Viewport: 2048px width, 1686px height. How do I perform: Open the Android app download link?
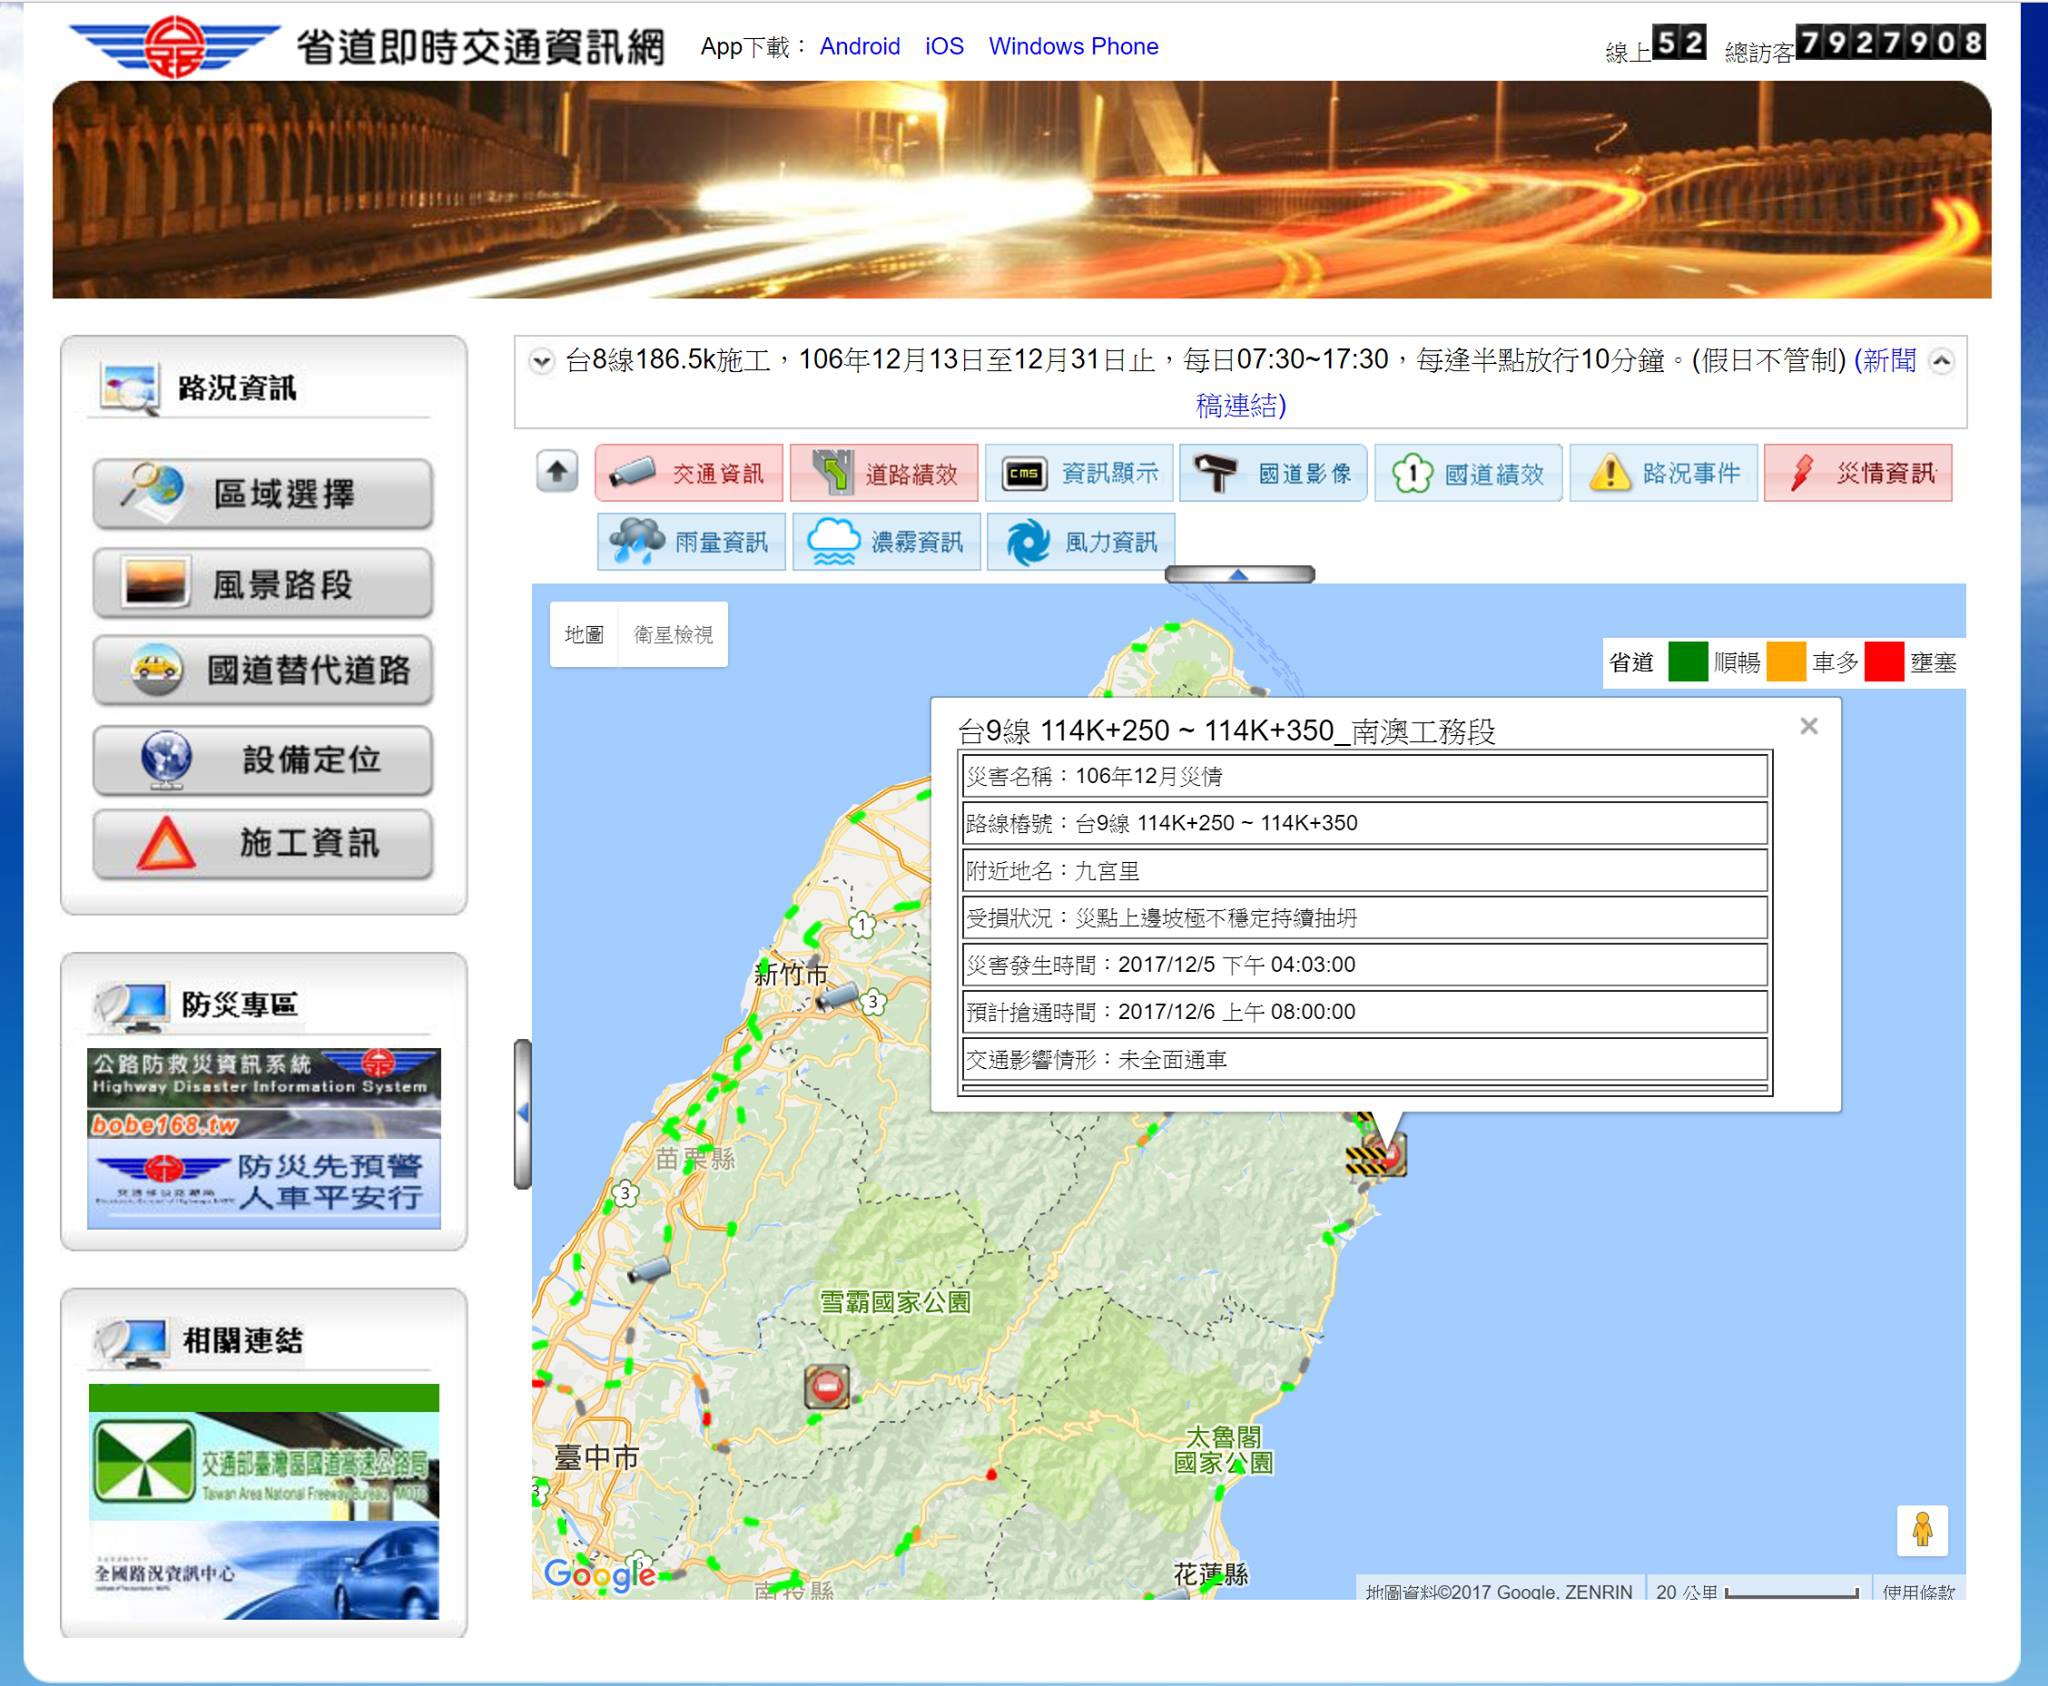(860, 46)
